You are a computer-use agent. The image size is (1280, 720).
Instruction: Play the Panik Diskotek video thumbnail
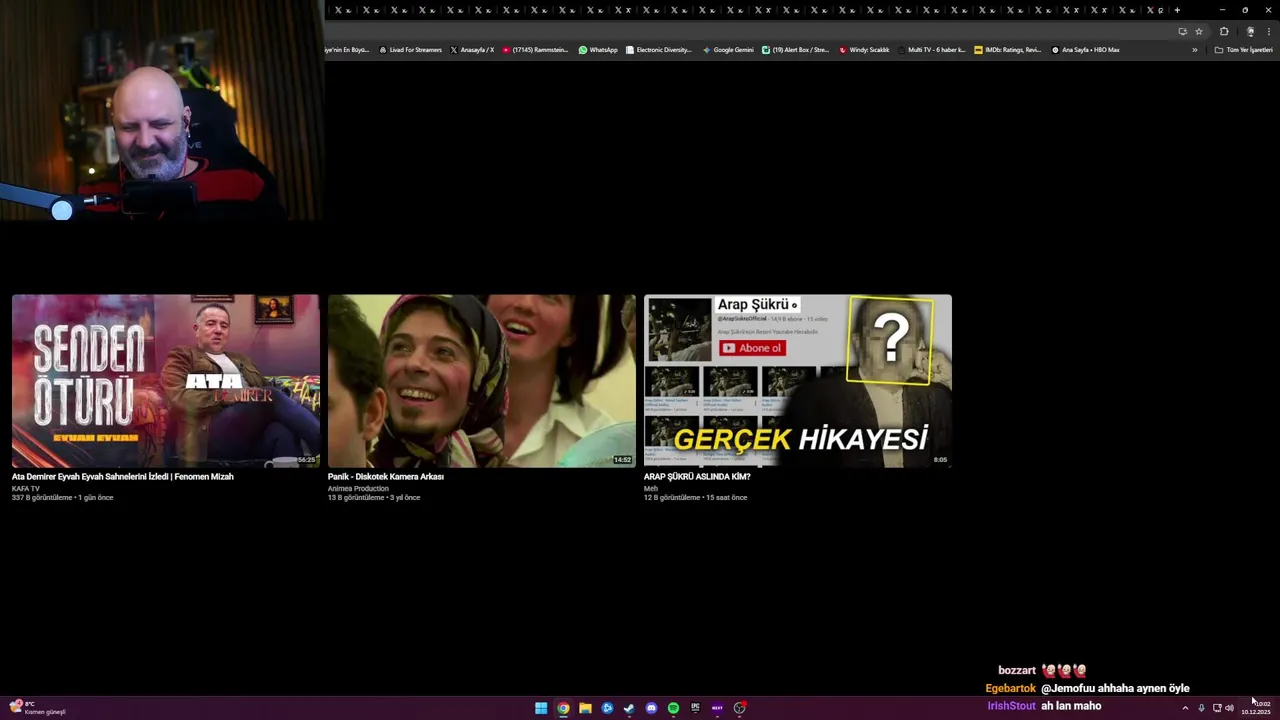(x=482, y=381)
